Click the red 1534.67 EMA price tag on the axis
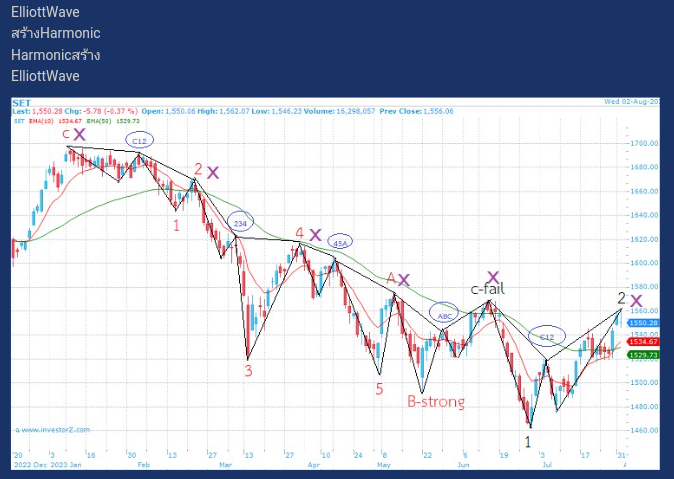The width and height of the screenshot is (674, 479). 643,342
